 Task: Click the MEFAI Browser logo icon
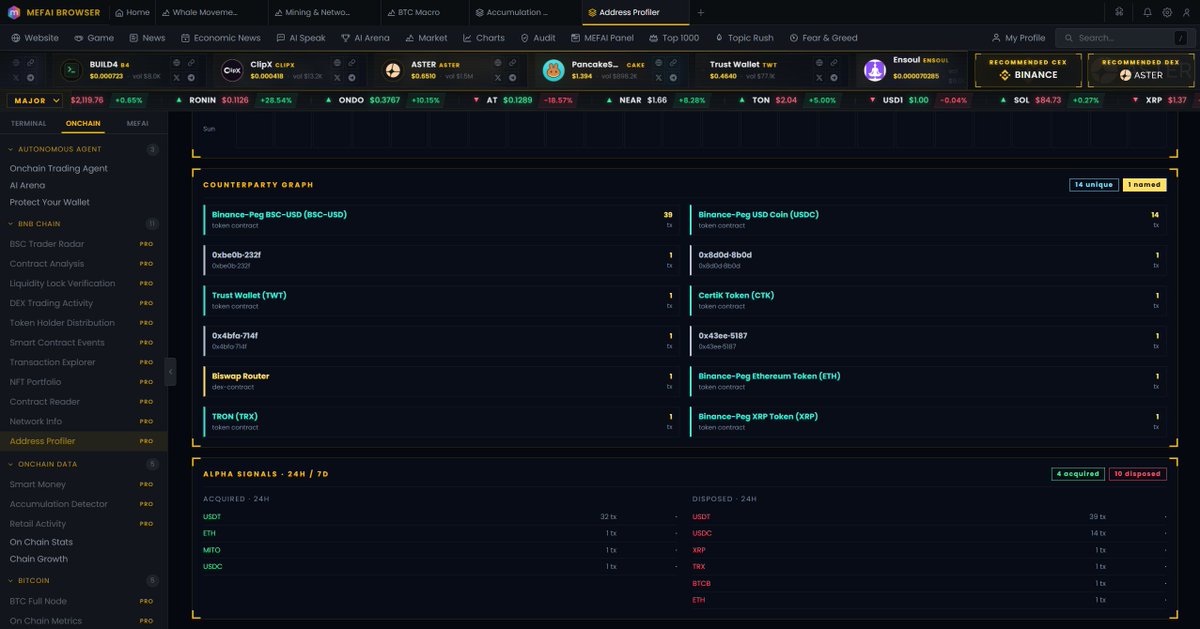[x=13, y=12]
